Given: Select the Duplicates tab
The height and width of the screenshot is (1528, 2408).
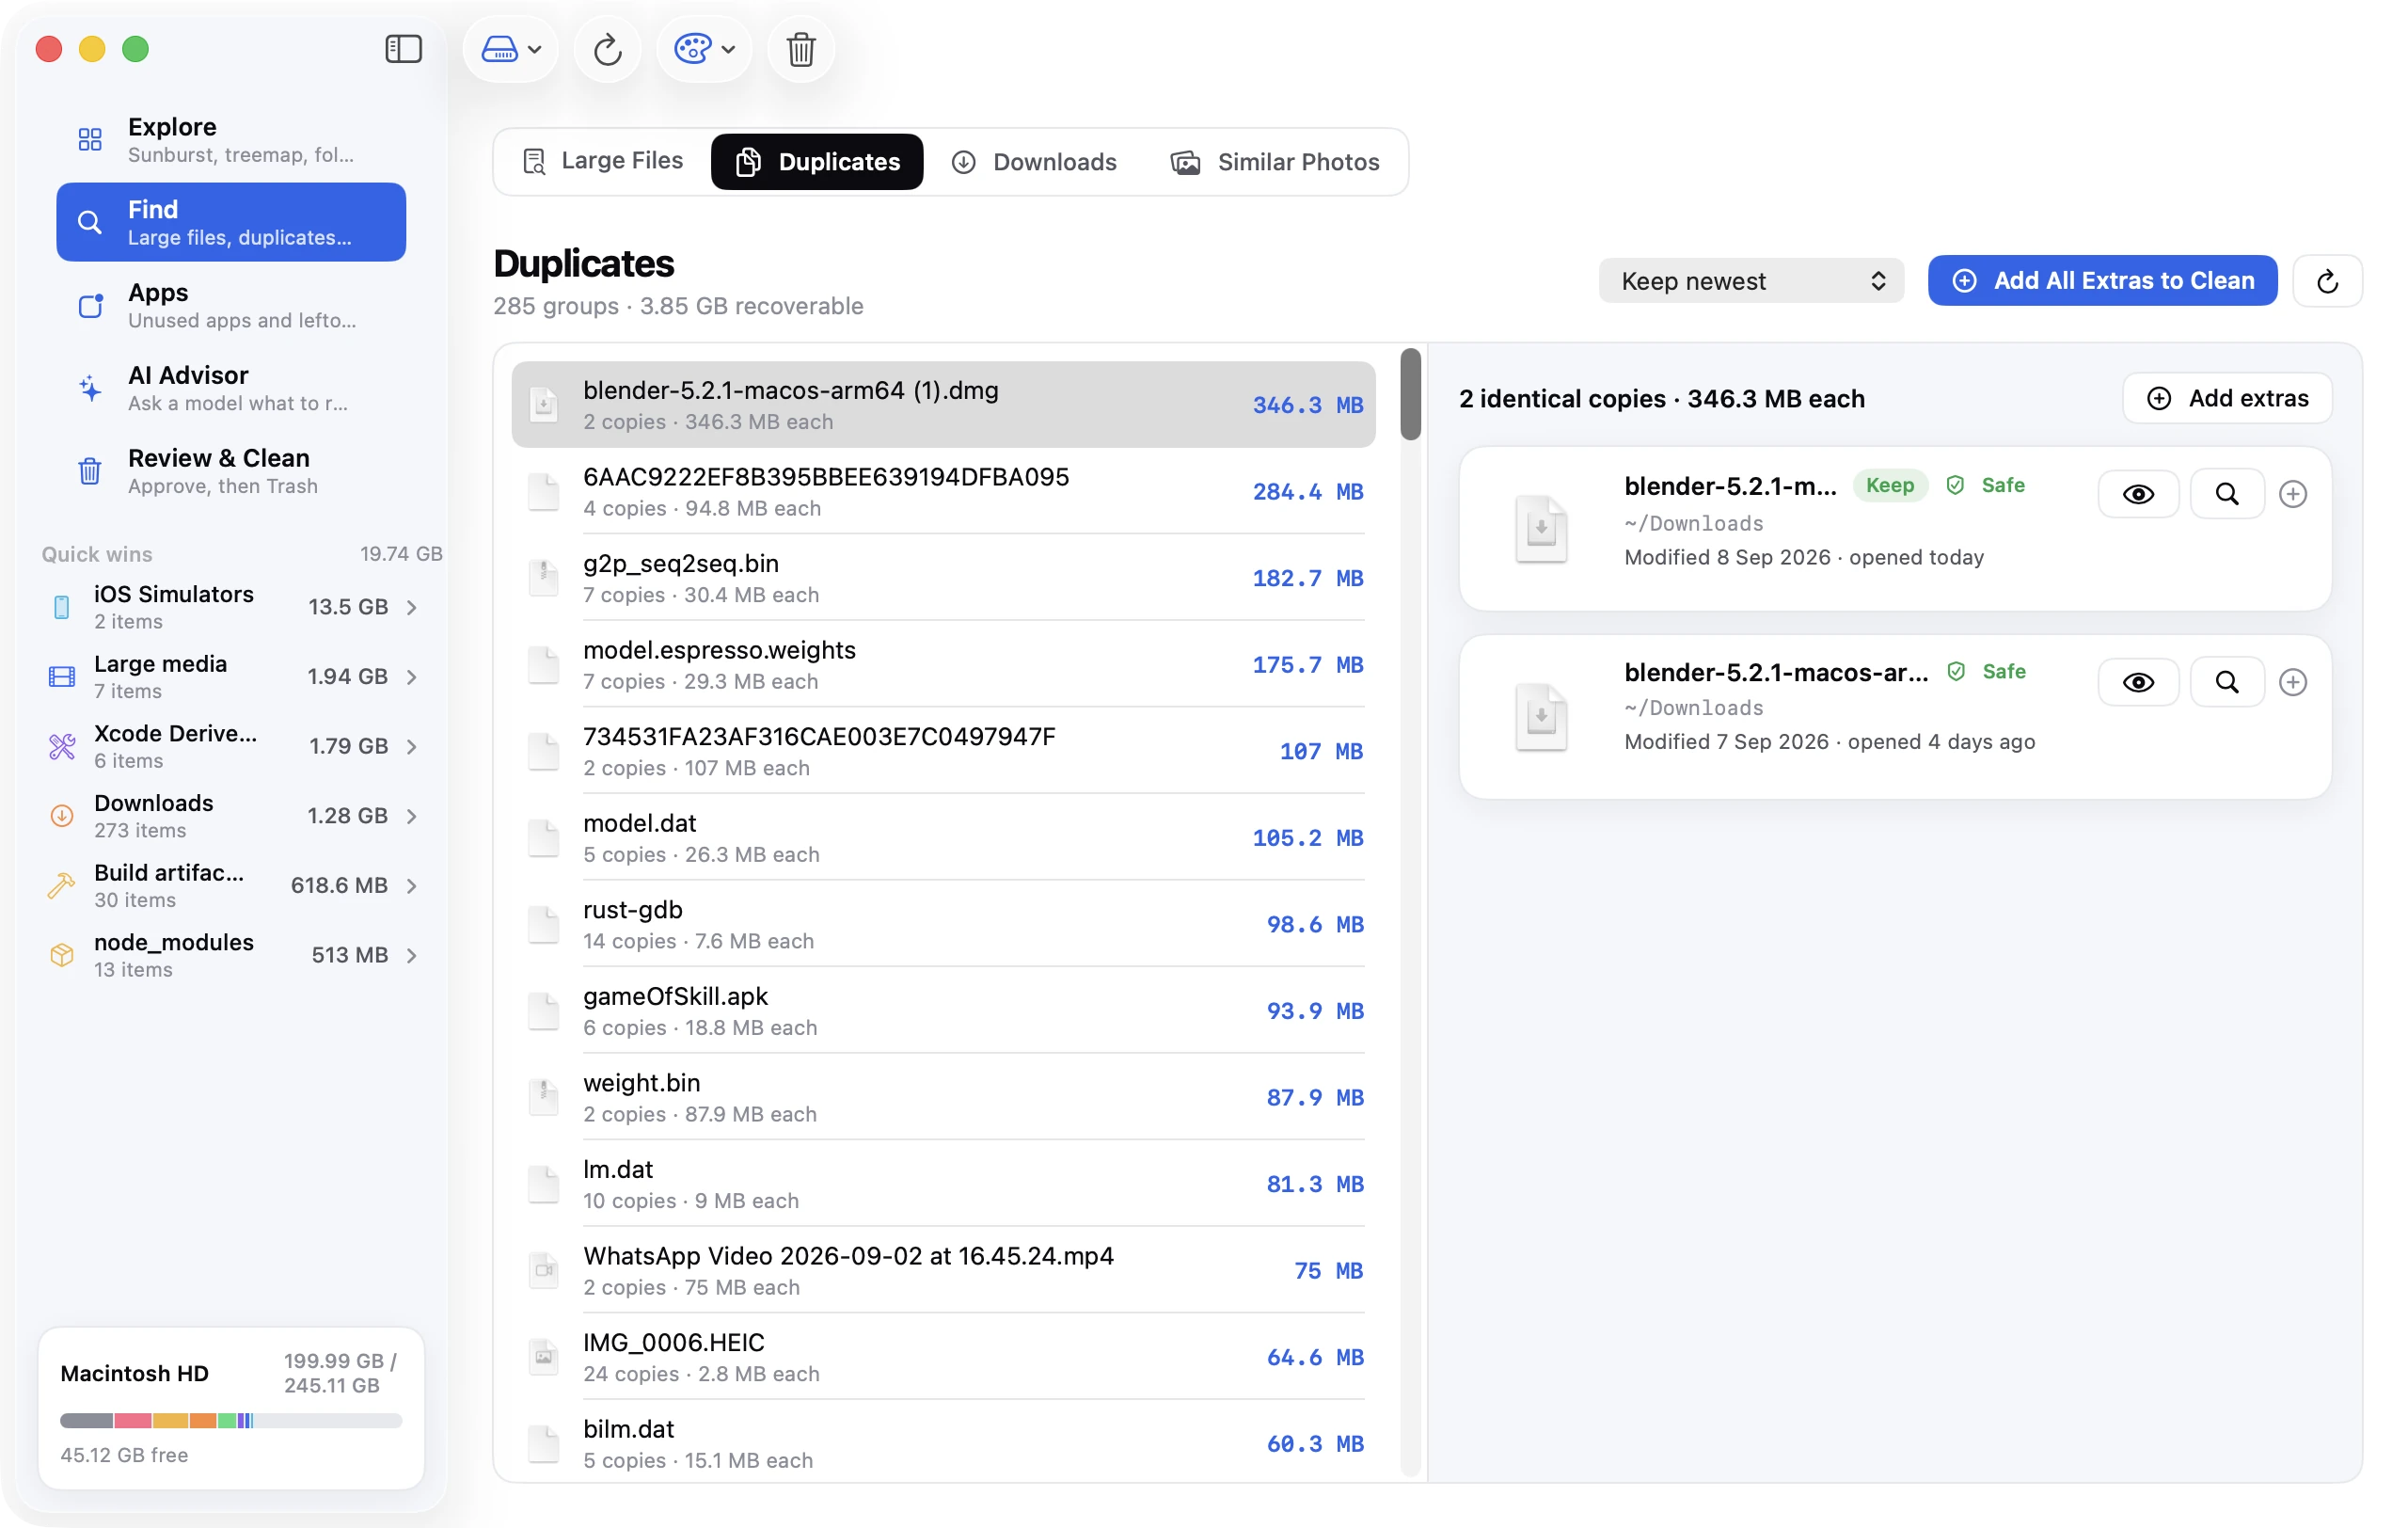Looking at the screenshot, I should [817, 161].
